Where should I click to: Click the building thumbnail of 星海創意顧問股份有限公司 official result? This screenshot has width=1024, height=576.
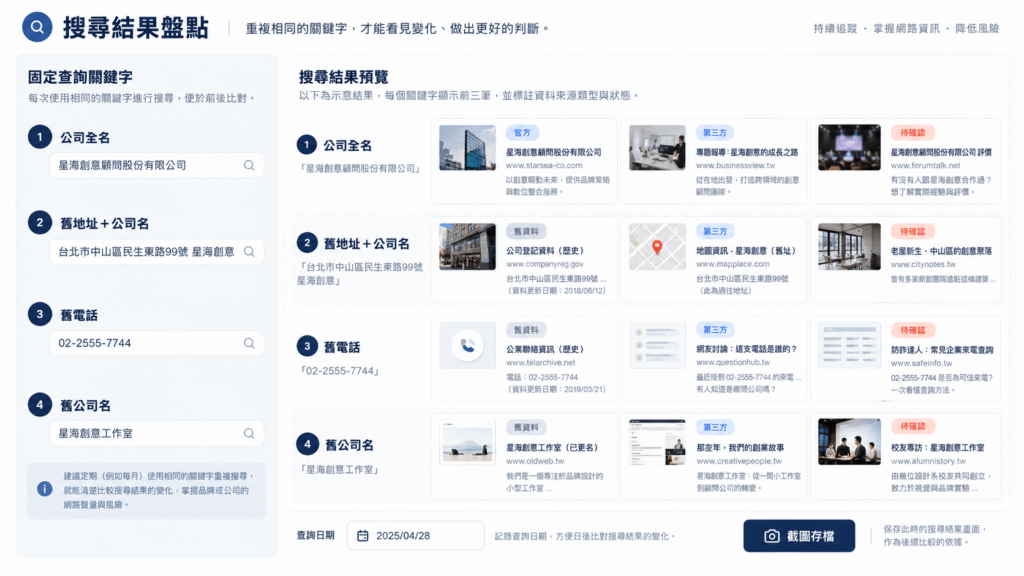pos(467,148)
